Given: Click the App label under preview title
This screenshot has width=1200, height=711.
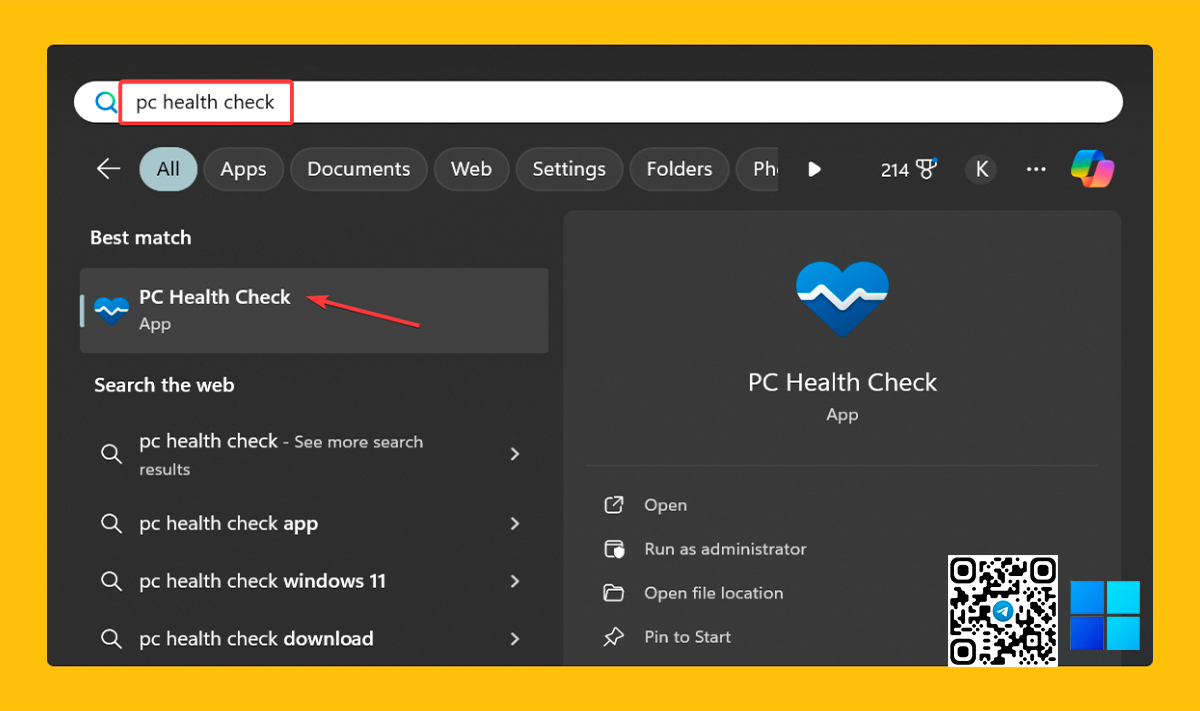Looking at the screenshot, I should [x=842, y=414].
